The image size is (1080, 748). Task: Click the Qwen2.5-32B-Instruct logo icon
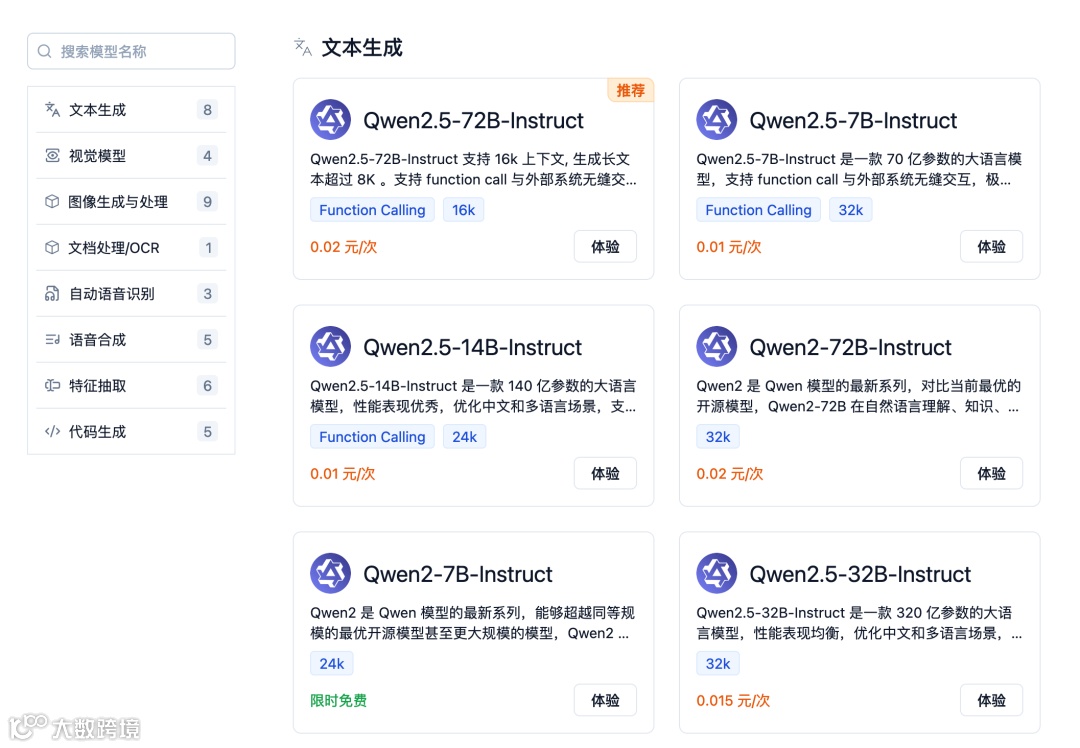point(717,573)
